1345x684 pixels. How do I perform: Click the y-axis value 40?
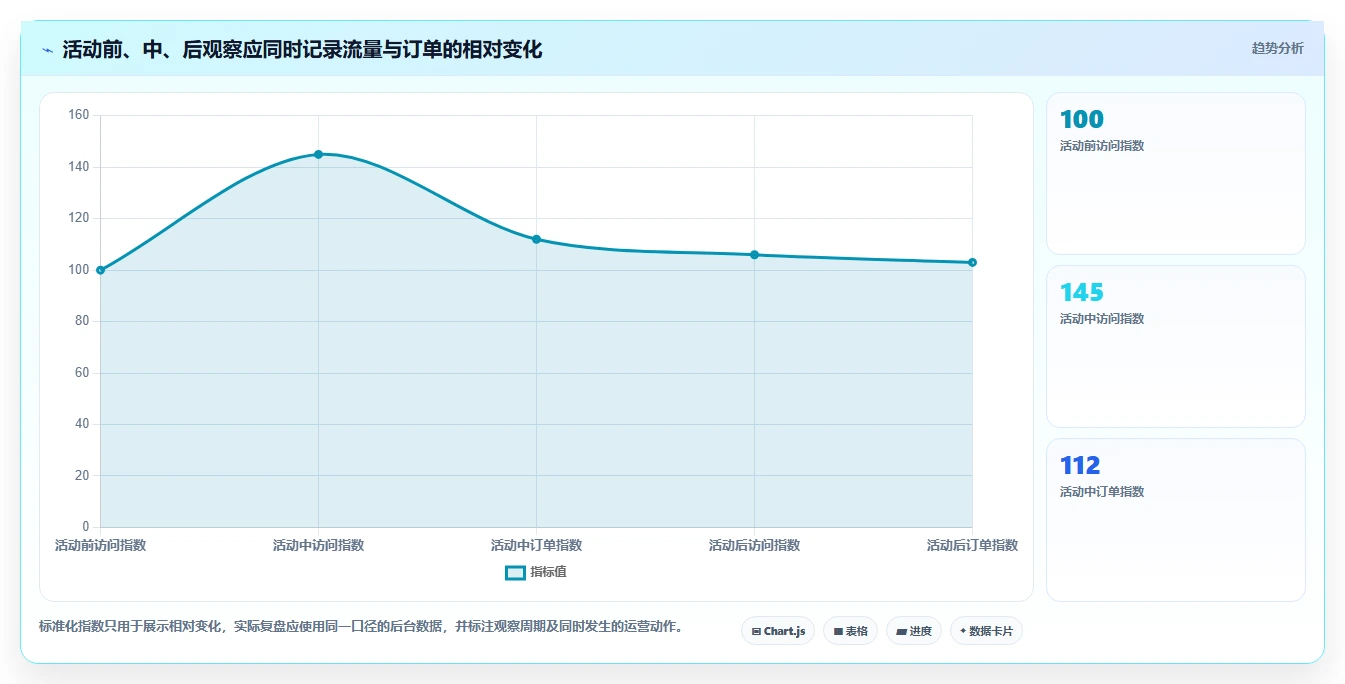[82, 424]
